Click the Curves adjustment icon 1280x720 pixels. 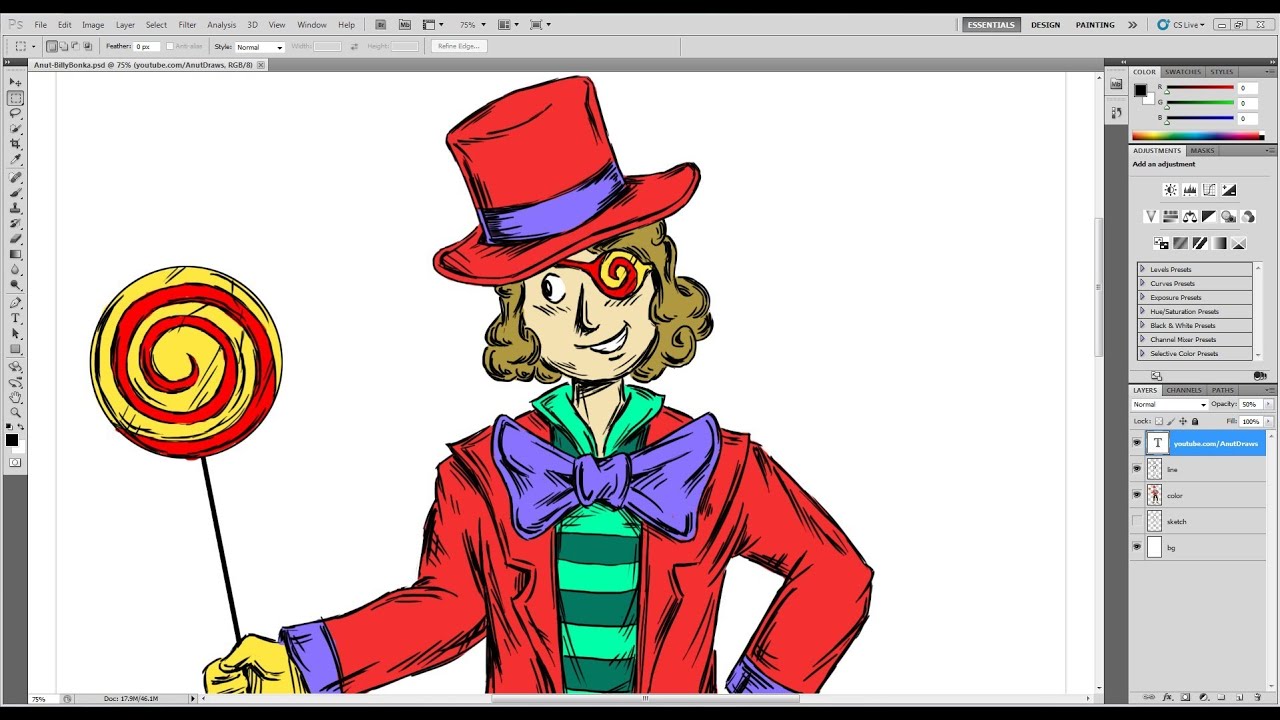[x=1208, y=189]
